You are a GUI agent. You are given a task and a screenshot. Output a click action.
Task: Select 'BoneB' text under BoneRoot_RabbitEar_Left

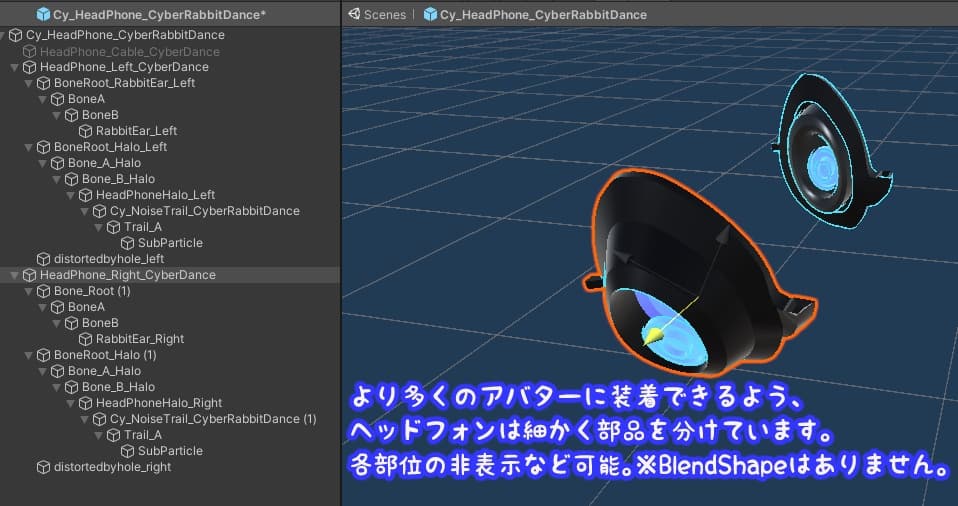[x=100, y=115]
